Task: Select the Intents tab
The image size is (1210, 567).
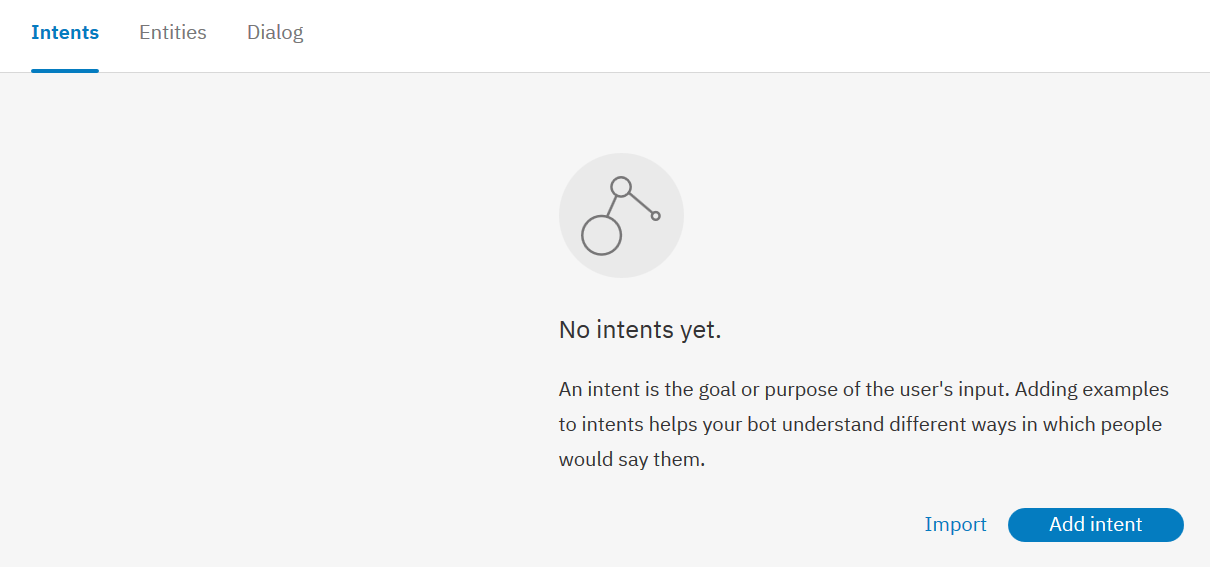Action: point(65,32)
